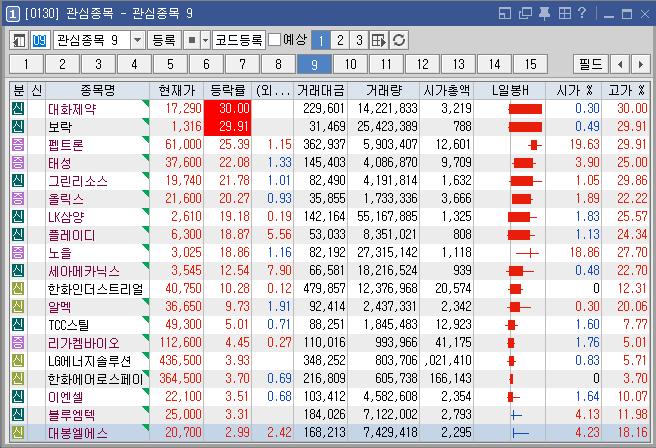Screen dimensions: 656x448
Task: Click the 증 badge for 펩트론
Action: 18,145
